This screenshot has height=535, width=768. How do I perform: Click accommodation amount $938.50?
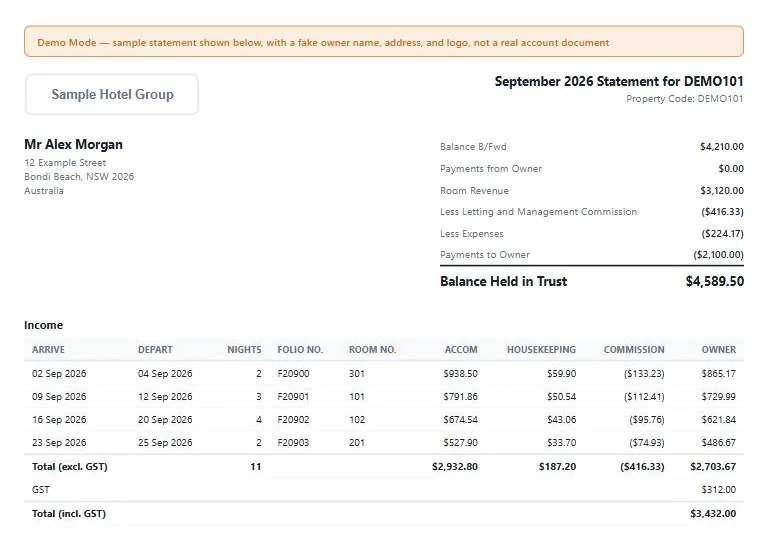point(460,374)
